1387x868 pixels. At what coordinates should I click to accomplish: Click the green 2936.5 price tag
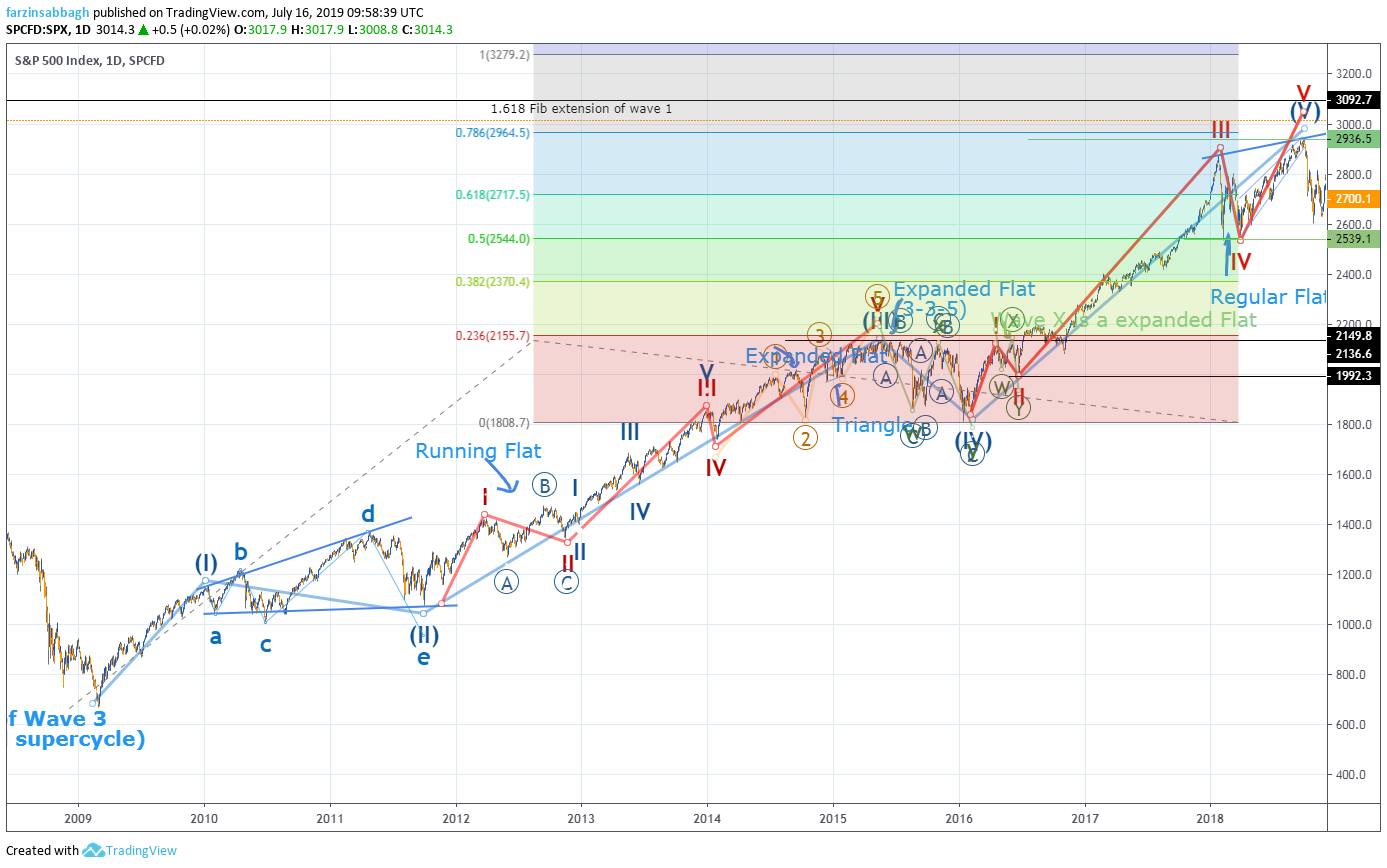coord(1356,139)
